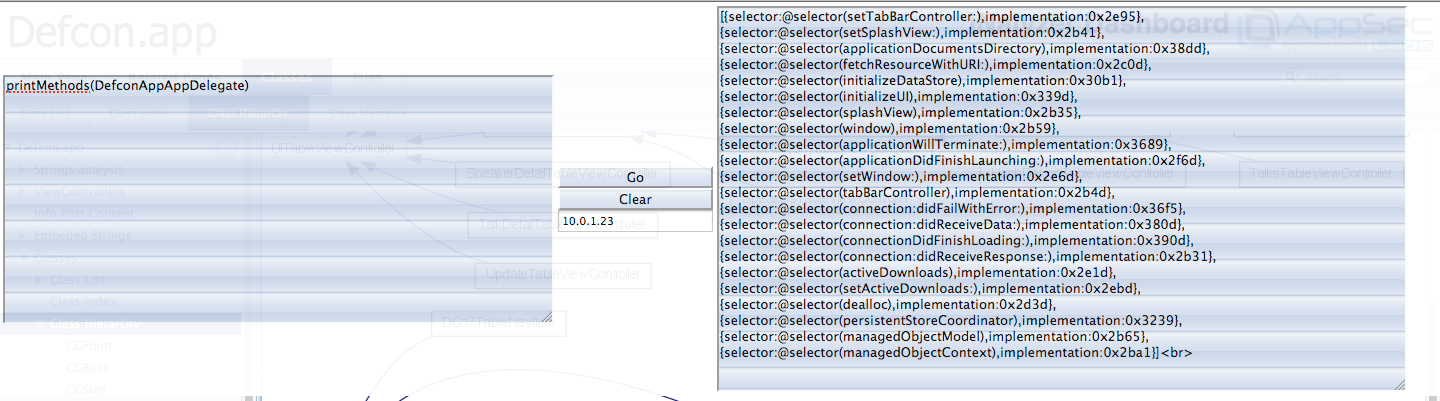Viewport: 1440px width, 401px height.
Task: Select Class Index in the sidebar tree
Action: (x=83, y=302)
